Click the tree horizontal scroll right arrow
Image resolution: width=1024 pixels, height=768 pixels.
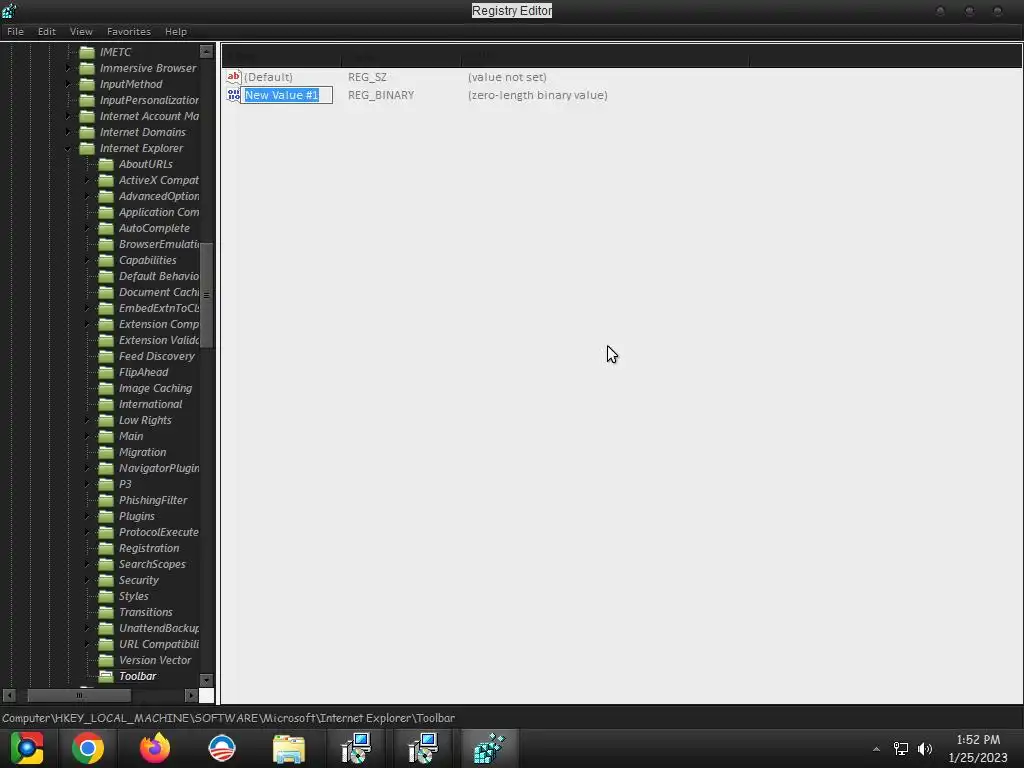point(191,696)
